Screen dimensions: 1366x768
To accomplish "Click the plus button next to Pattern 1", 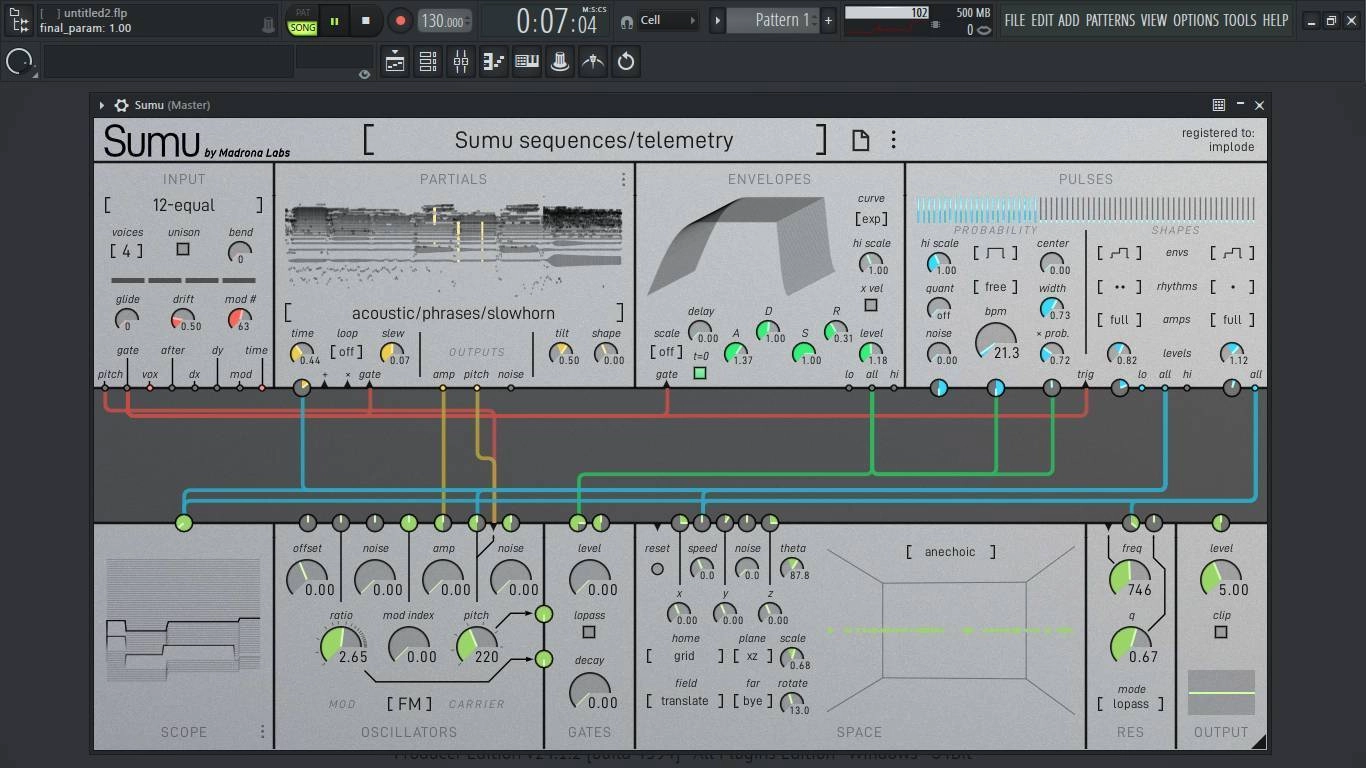I will pos(828,20).
